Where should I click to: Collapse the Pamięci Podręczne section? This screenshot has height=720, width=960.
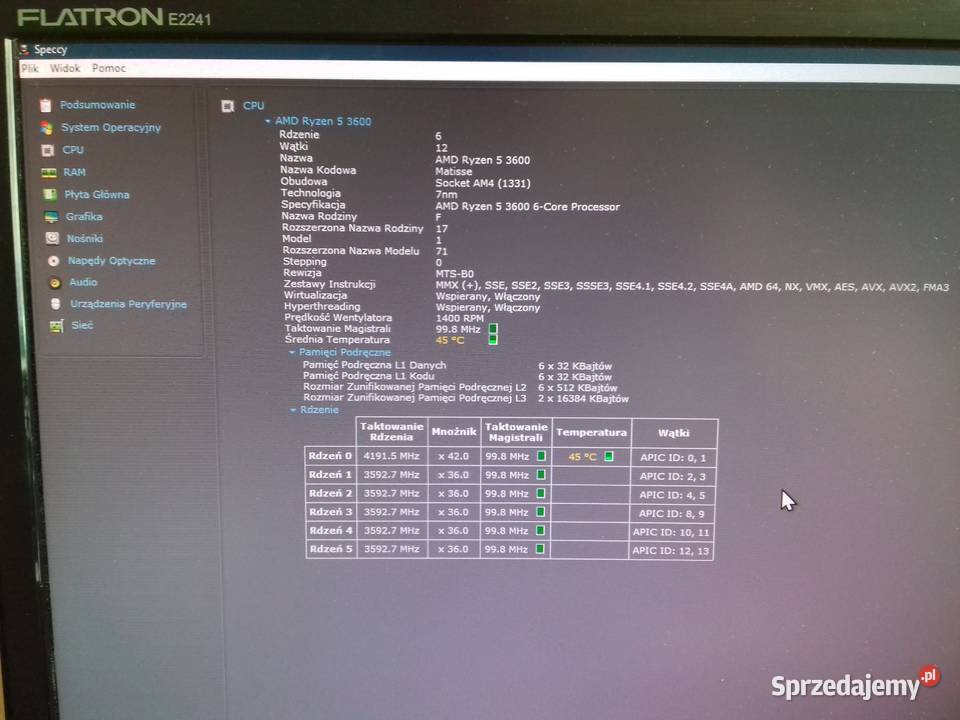tap(292, 353)
